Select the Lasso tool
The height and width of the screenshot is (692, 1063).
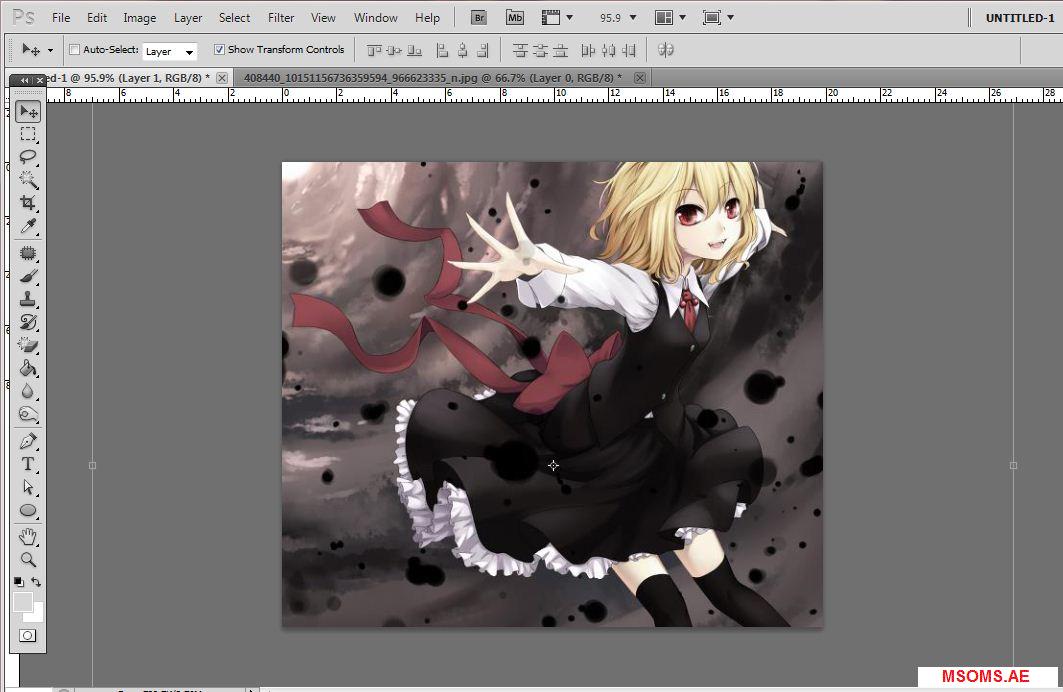point(28,157)
